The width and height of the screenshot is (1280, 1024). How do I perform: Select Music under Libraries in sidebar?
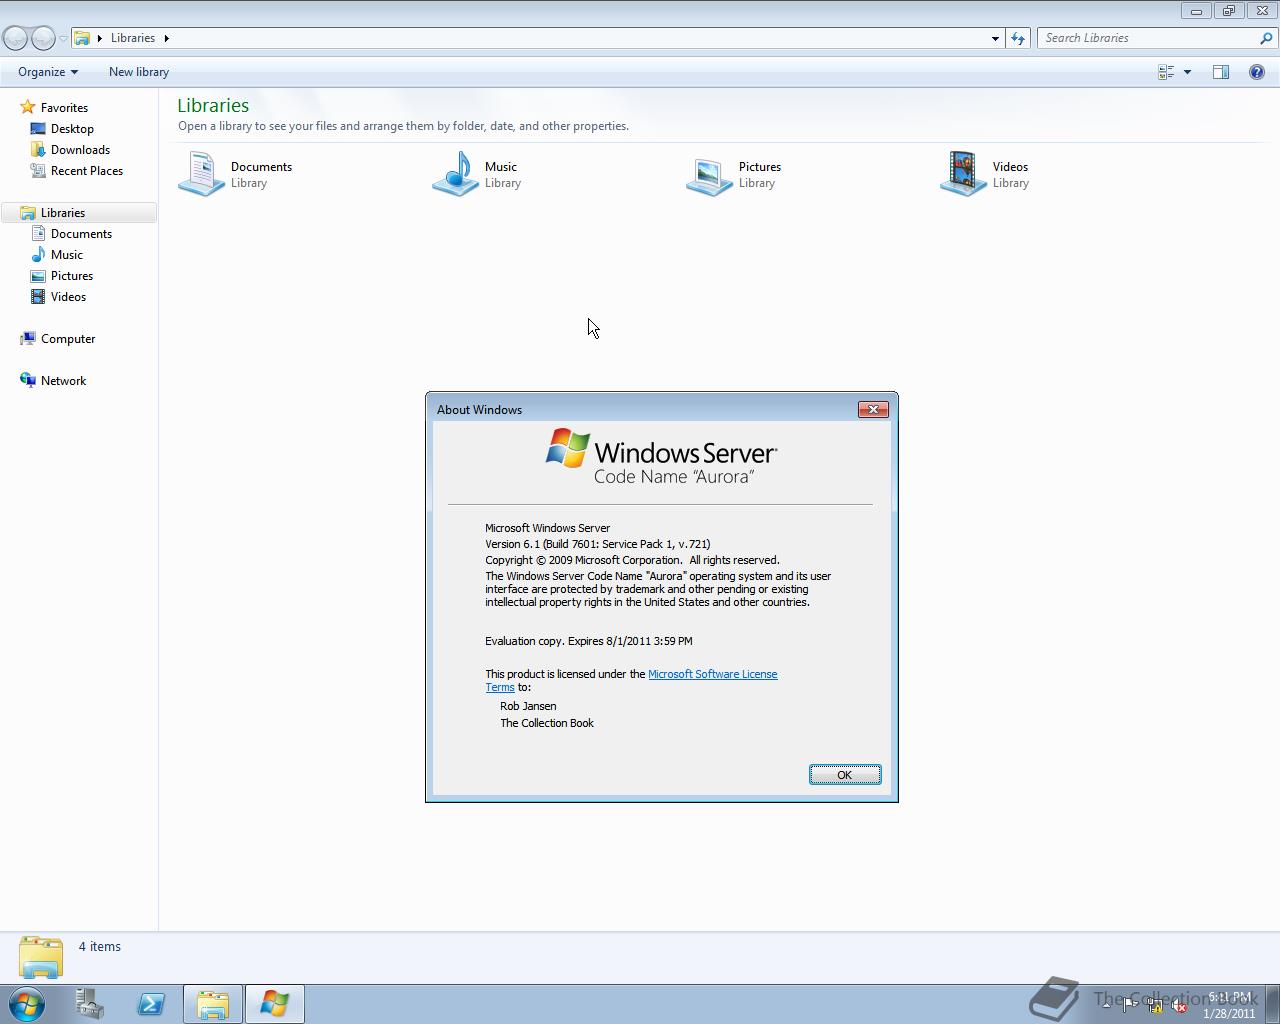(x=67, y=255)
